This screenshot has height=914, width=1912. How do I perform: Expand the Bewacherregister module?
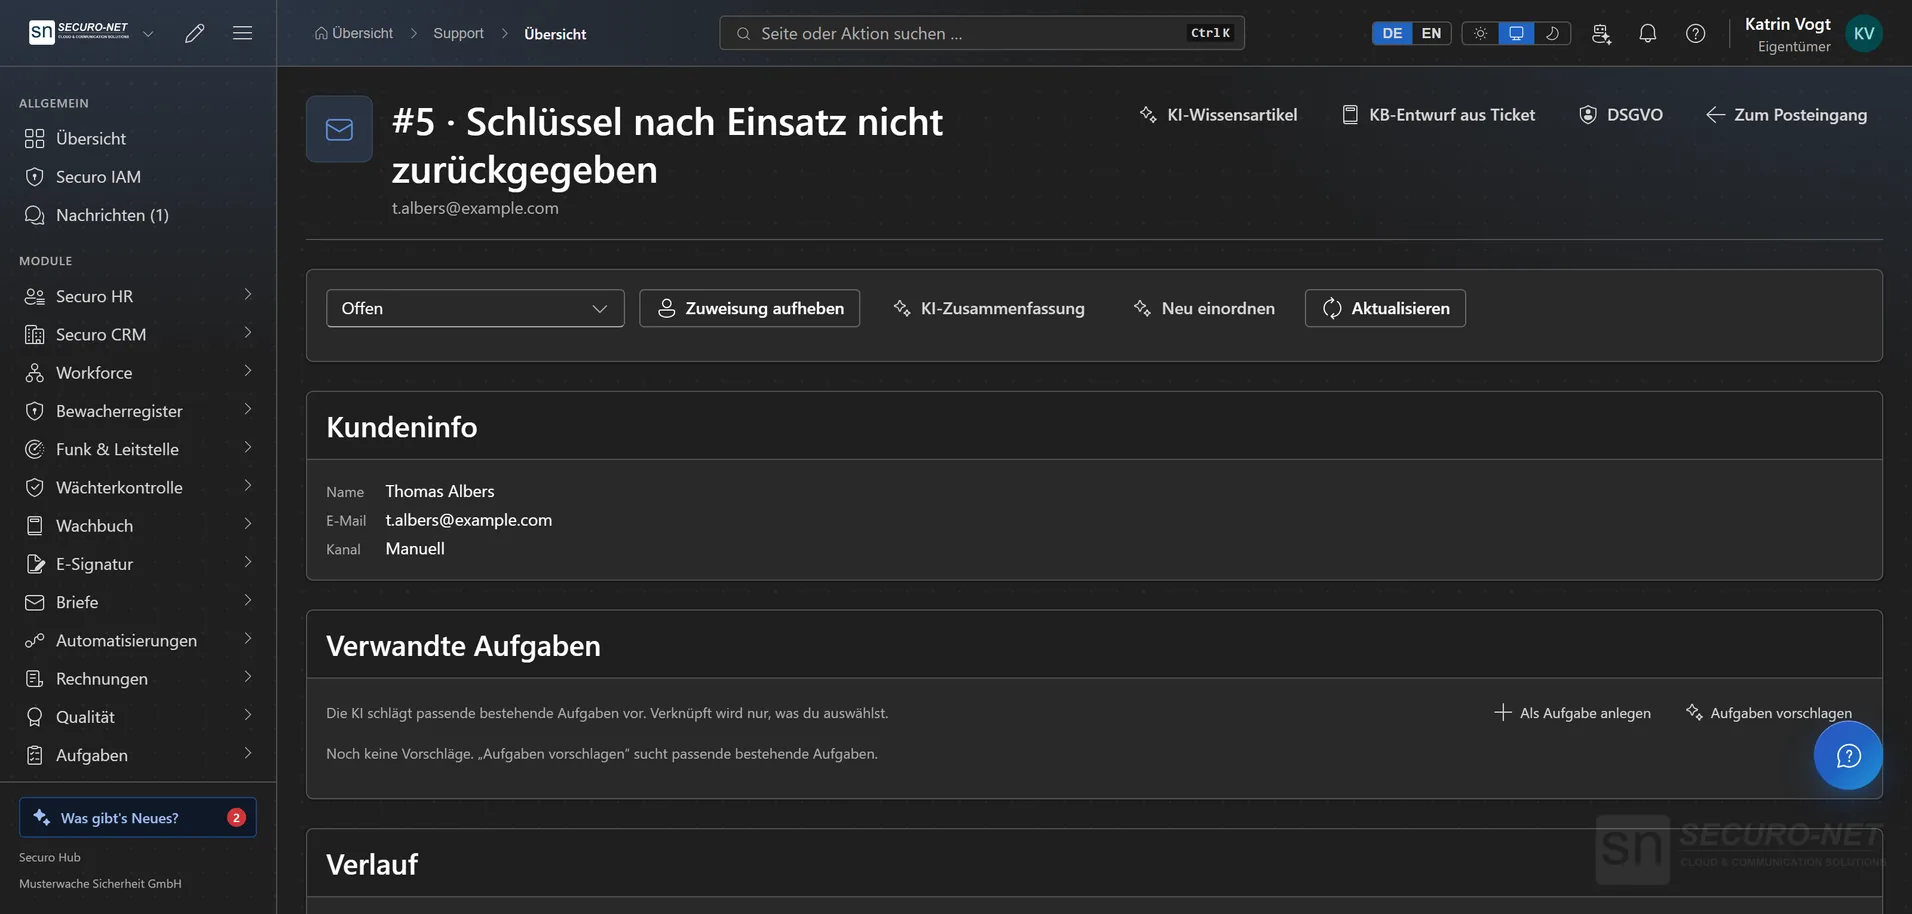pyautogui.click(x=247, y=410)
